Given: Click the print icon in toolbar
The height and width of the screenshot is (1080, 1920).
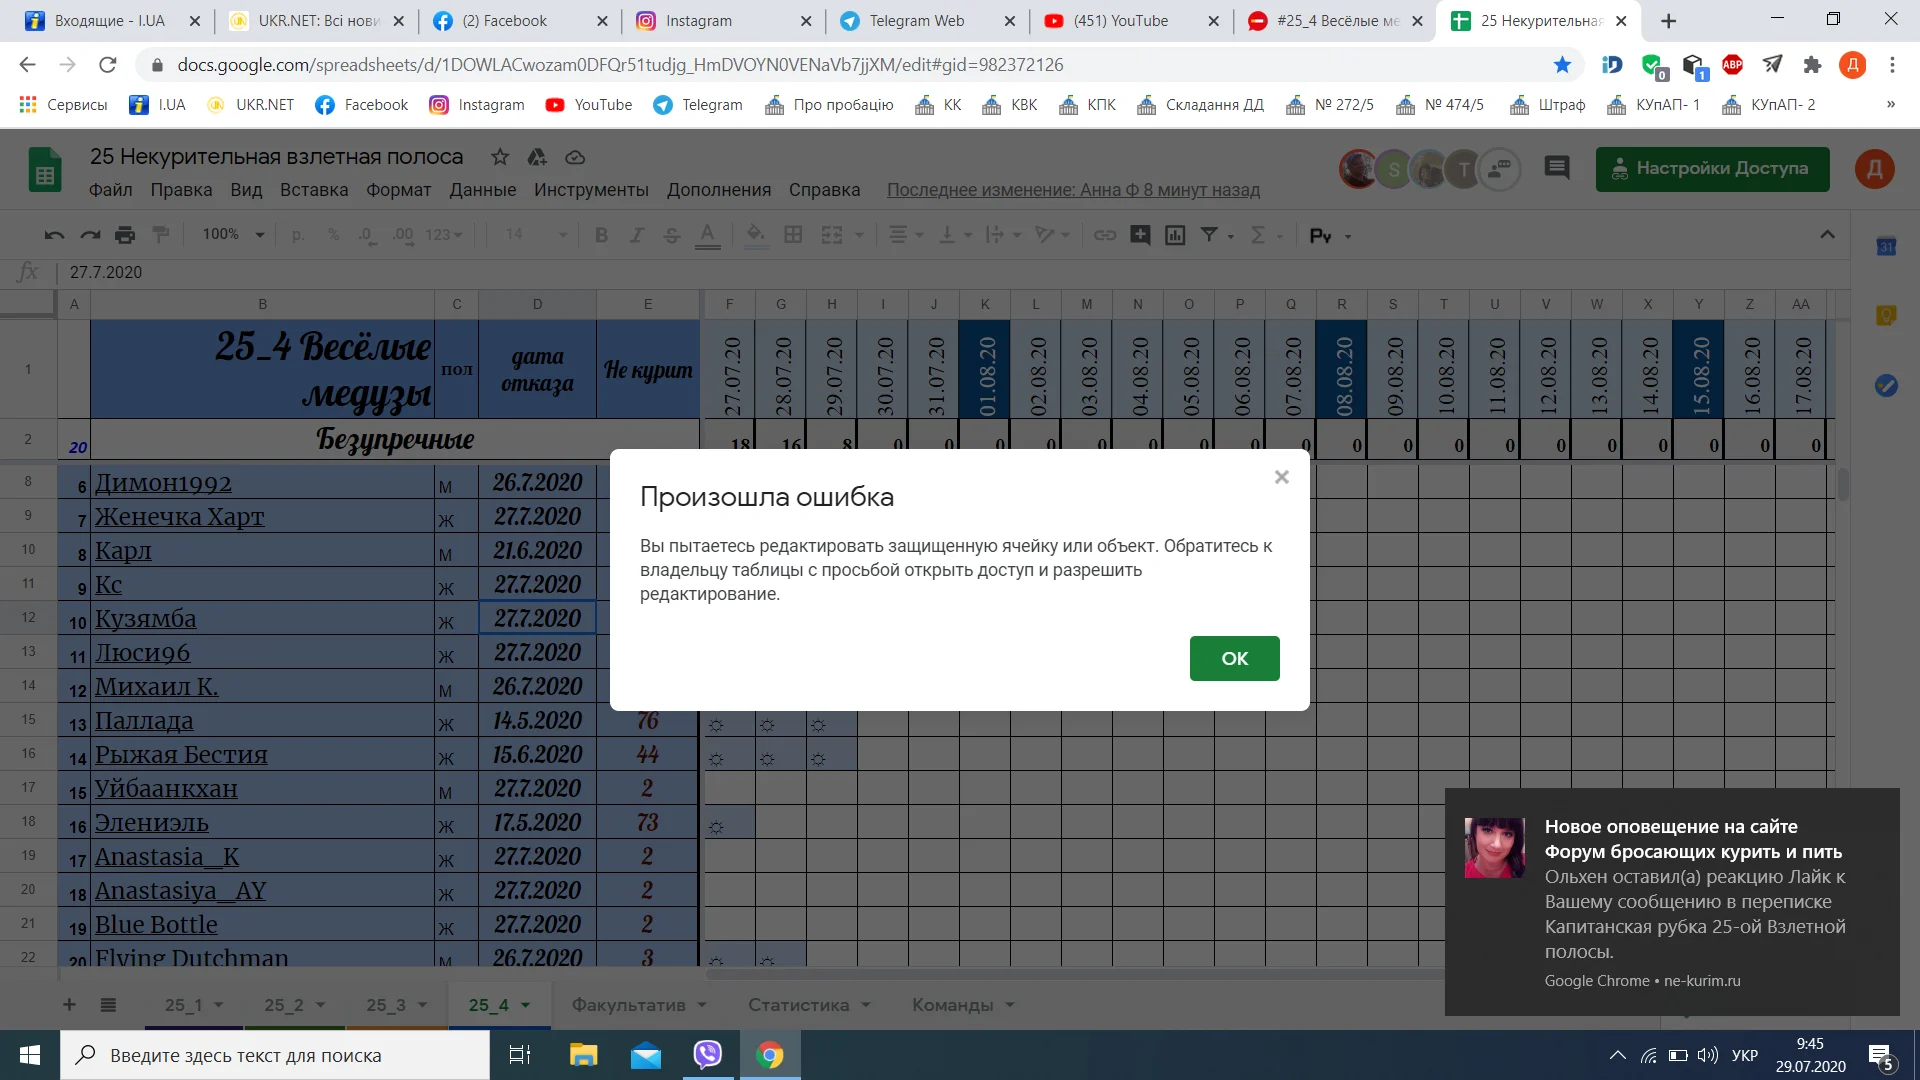Looking at the screenshot, I should coord(125,235).
